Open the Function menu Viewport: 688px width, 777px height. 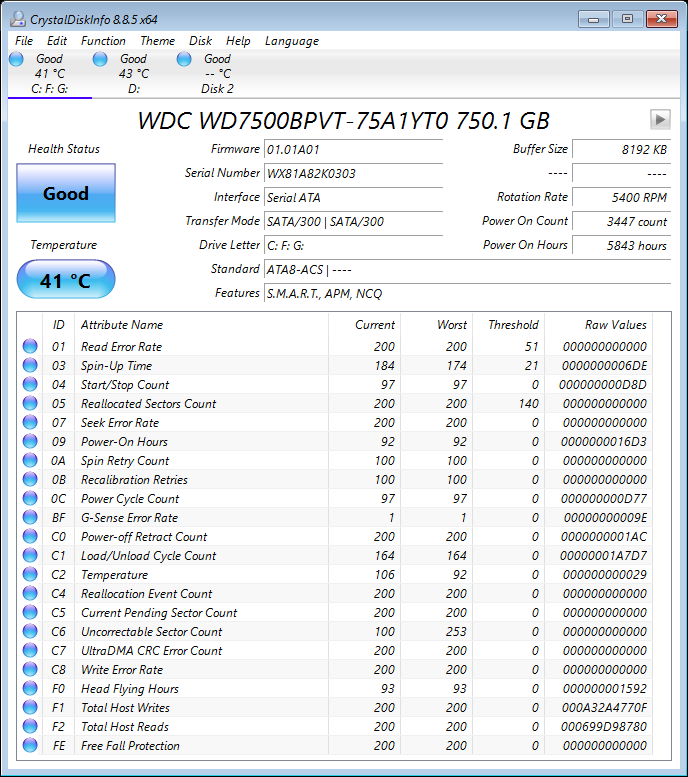tap(103, 41)
